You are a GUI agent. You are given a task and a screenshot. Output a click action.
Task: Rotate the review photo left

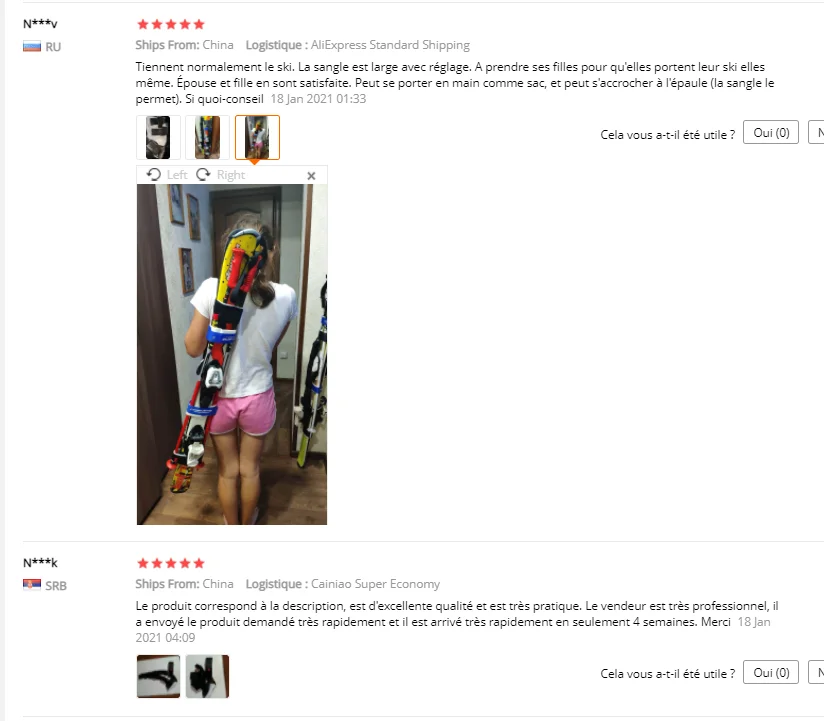click(x=167, y=174)
